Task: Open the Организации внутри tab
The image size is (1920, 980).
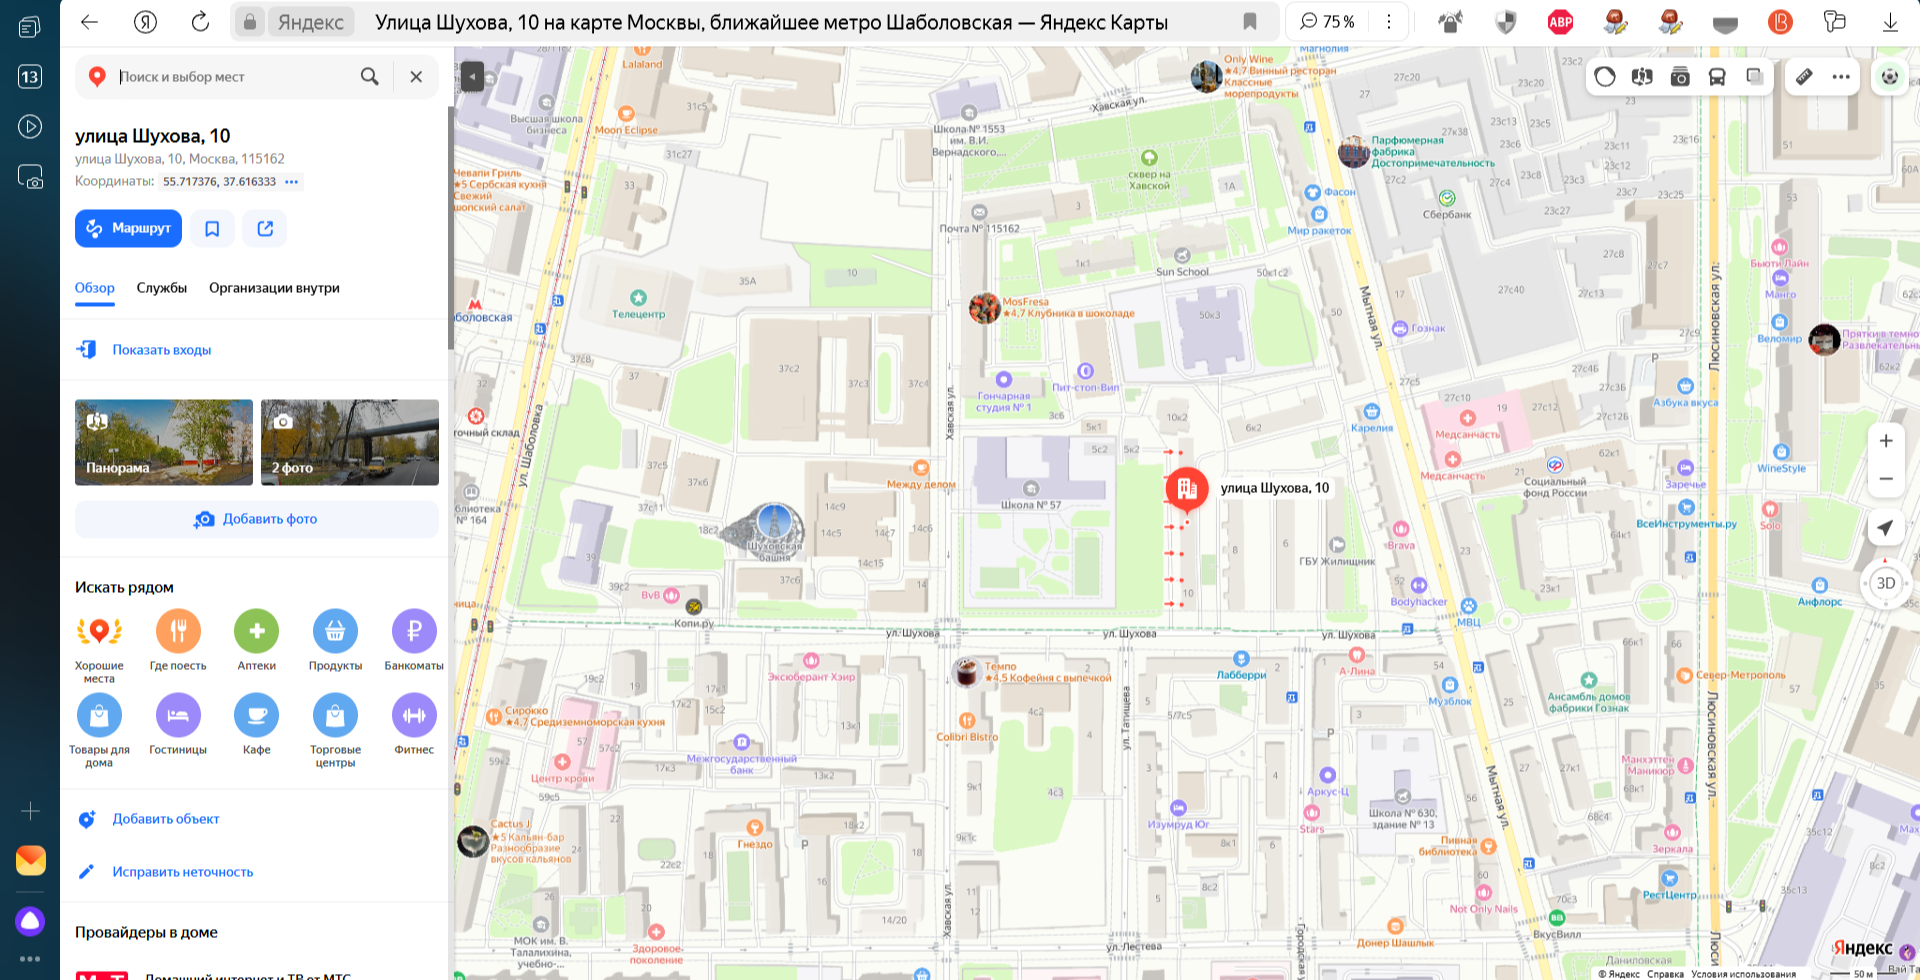Action: [x=274, y=288]
